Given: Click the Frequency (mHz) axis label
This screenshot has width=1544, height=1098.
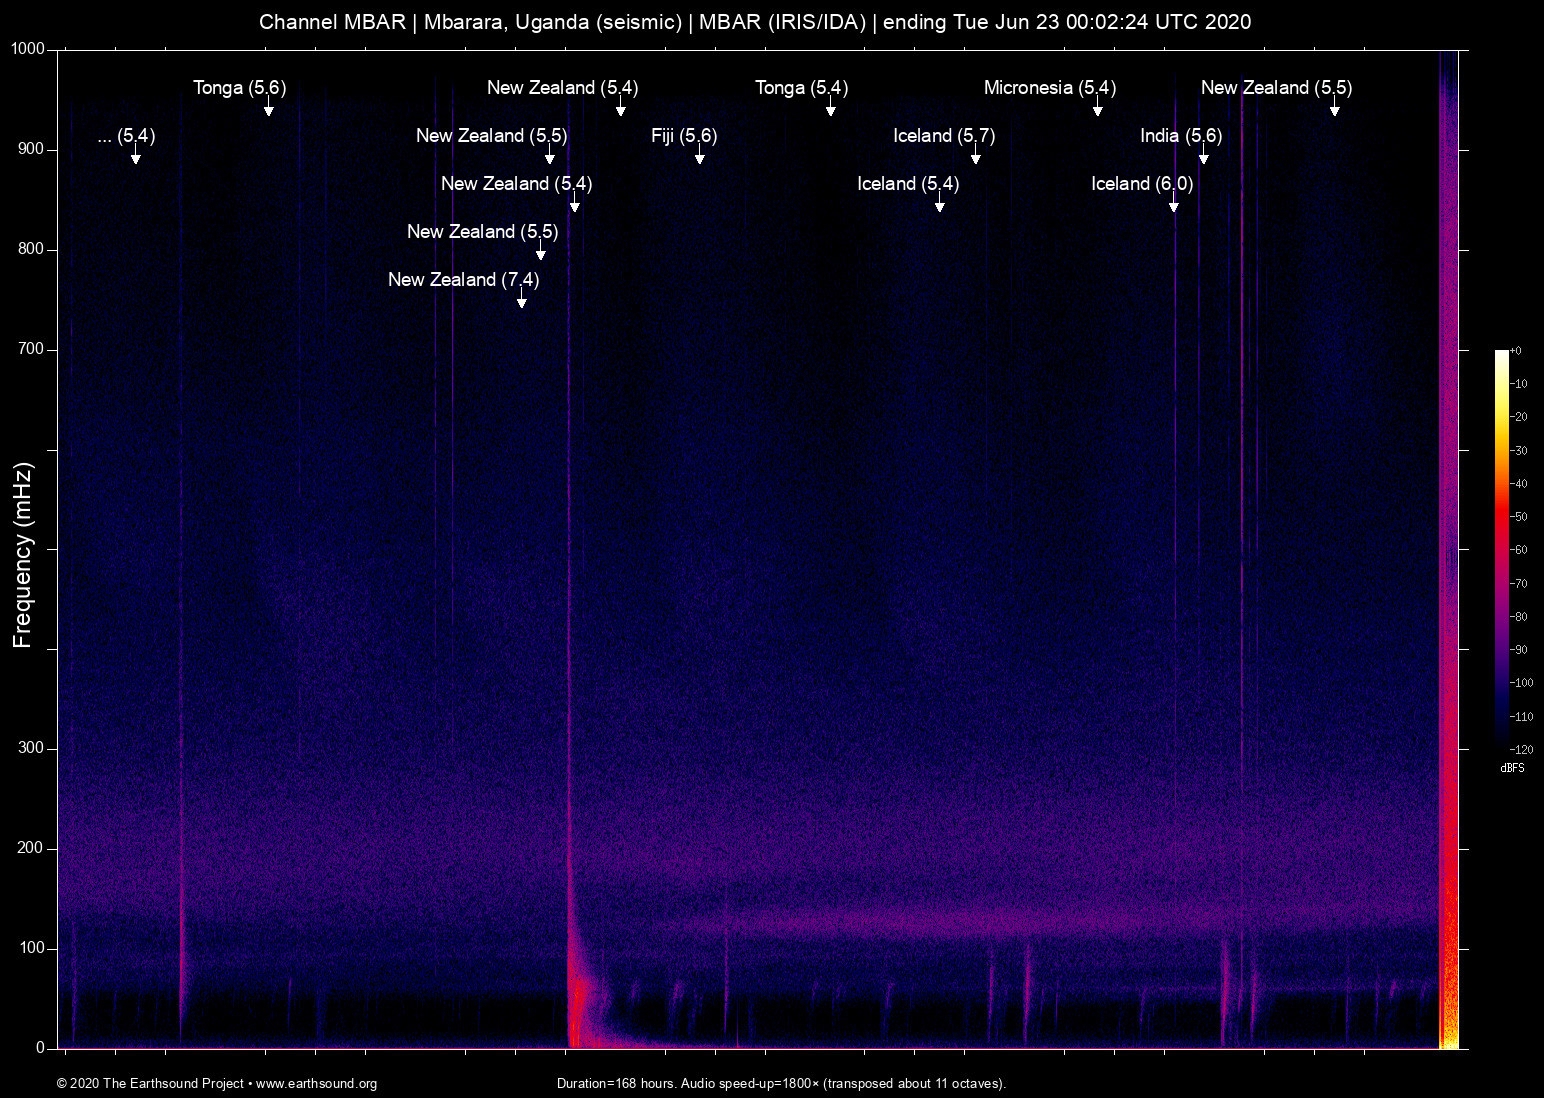Looking at the screenshot, I should pos(22,555).
